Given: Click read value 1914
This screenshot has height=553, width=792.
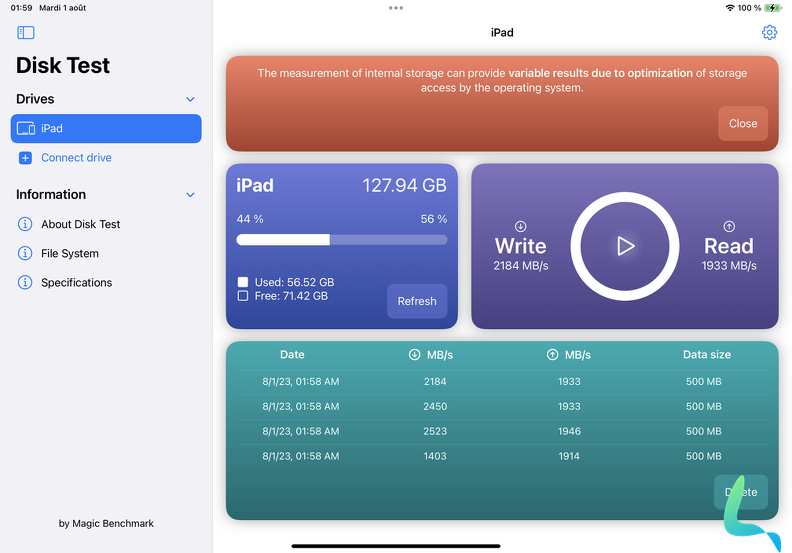Looking at the screenshot, I should pos(569,456).
